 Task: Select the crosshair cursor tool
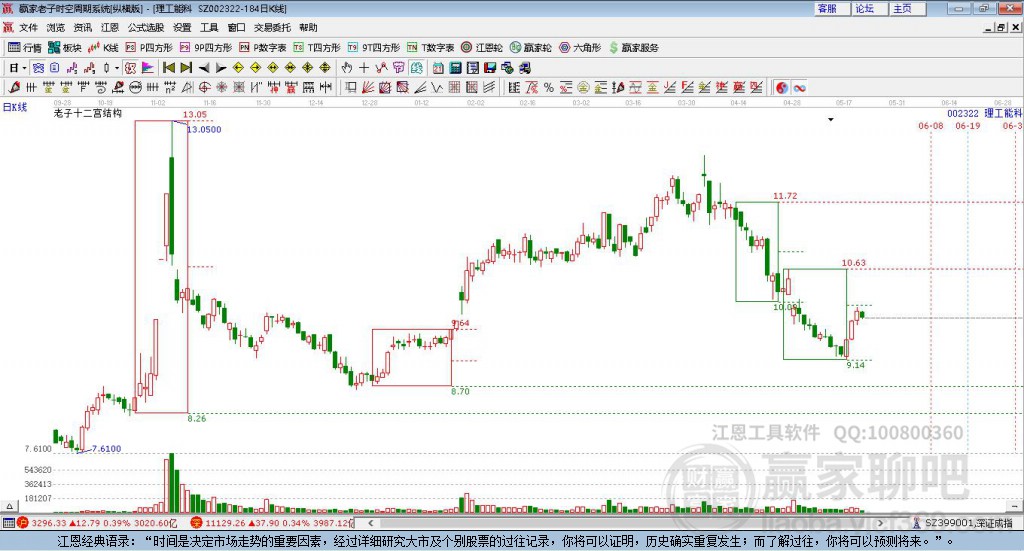pos(364,68)
